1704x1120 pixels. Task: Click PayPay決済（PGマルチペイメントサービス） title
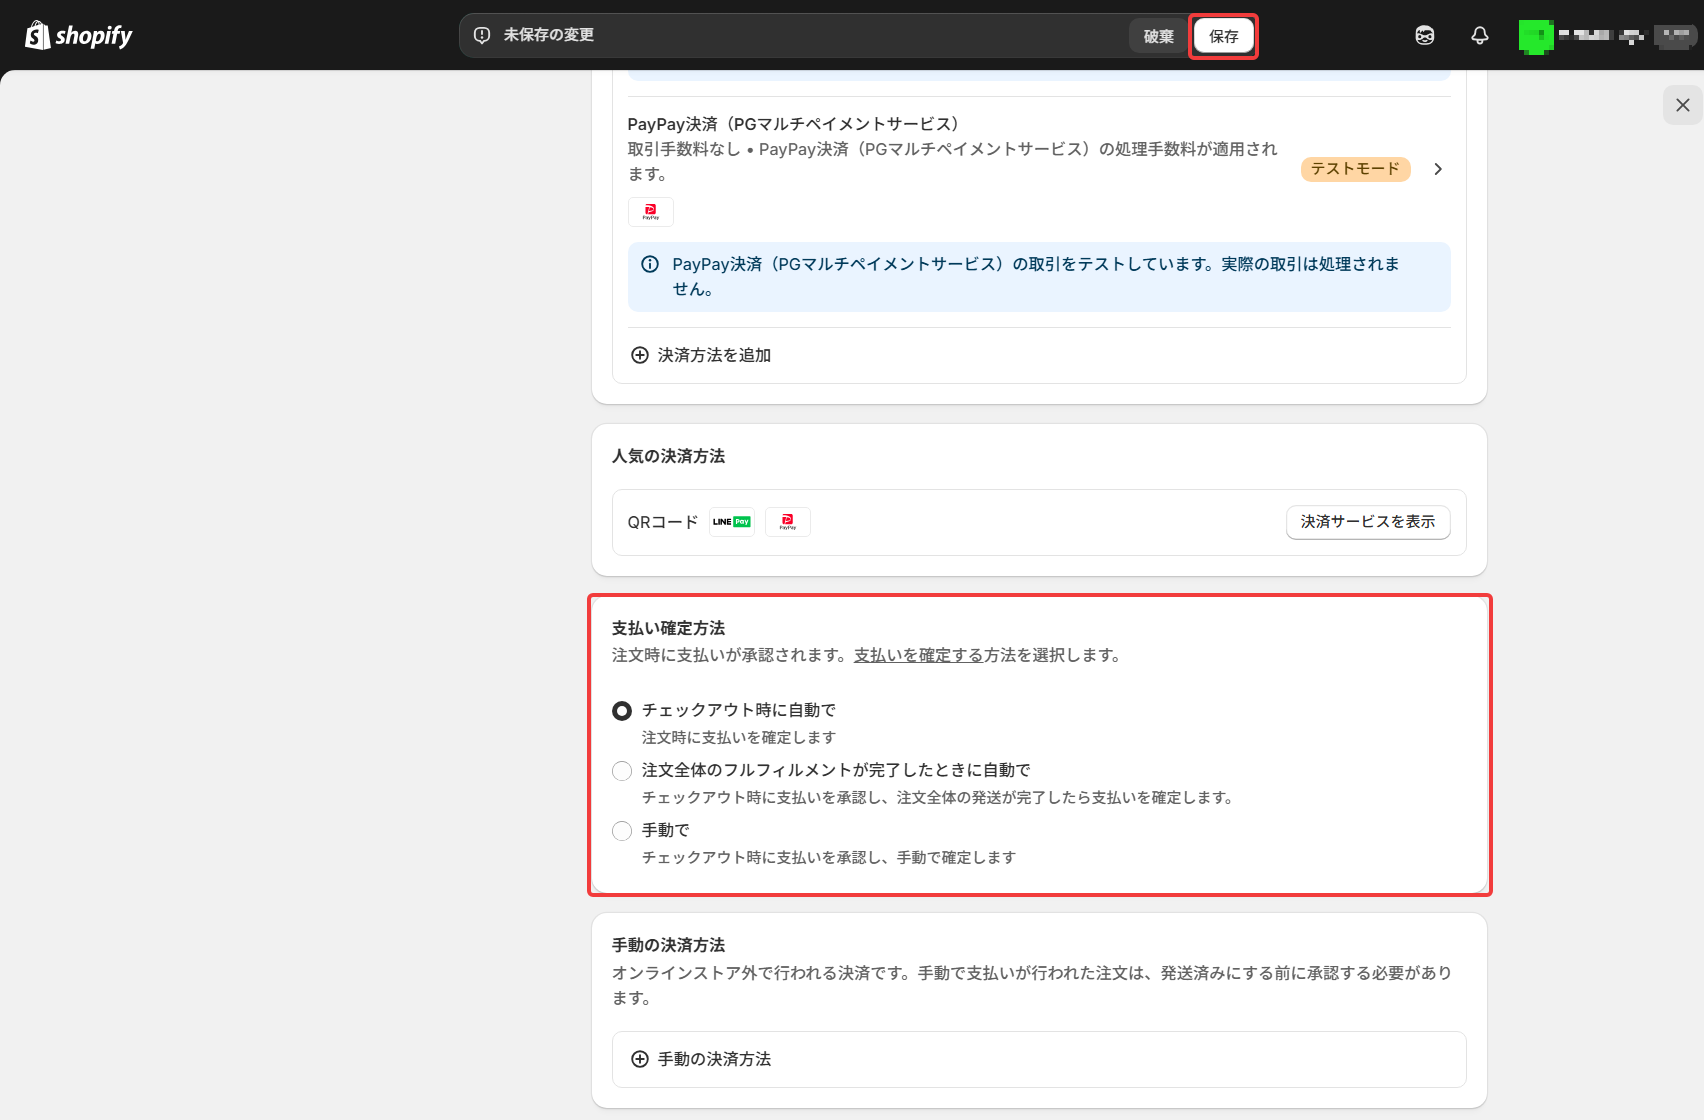797,124
